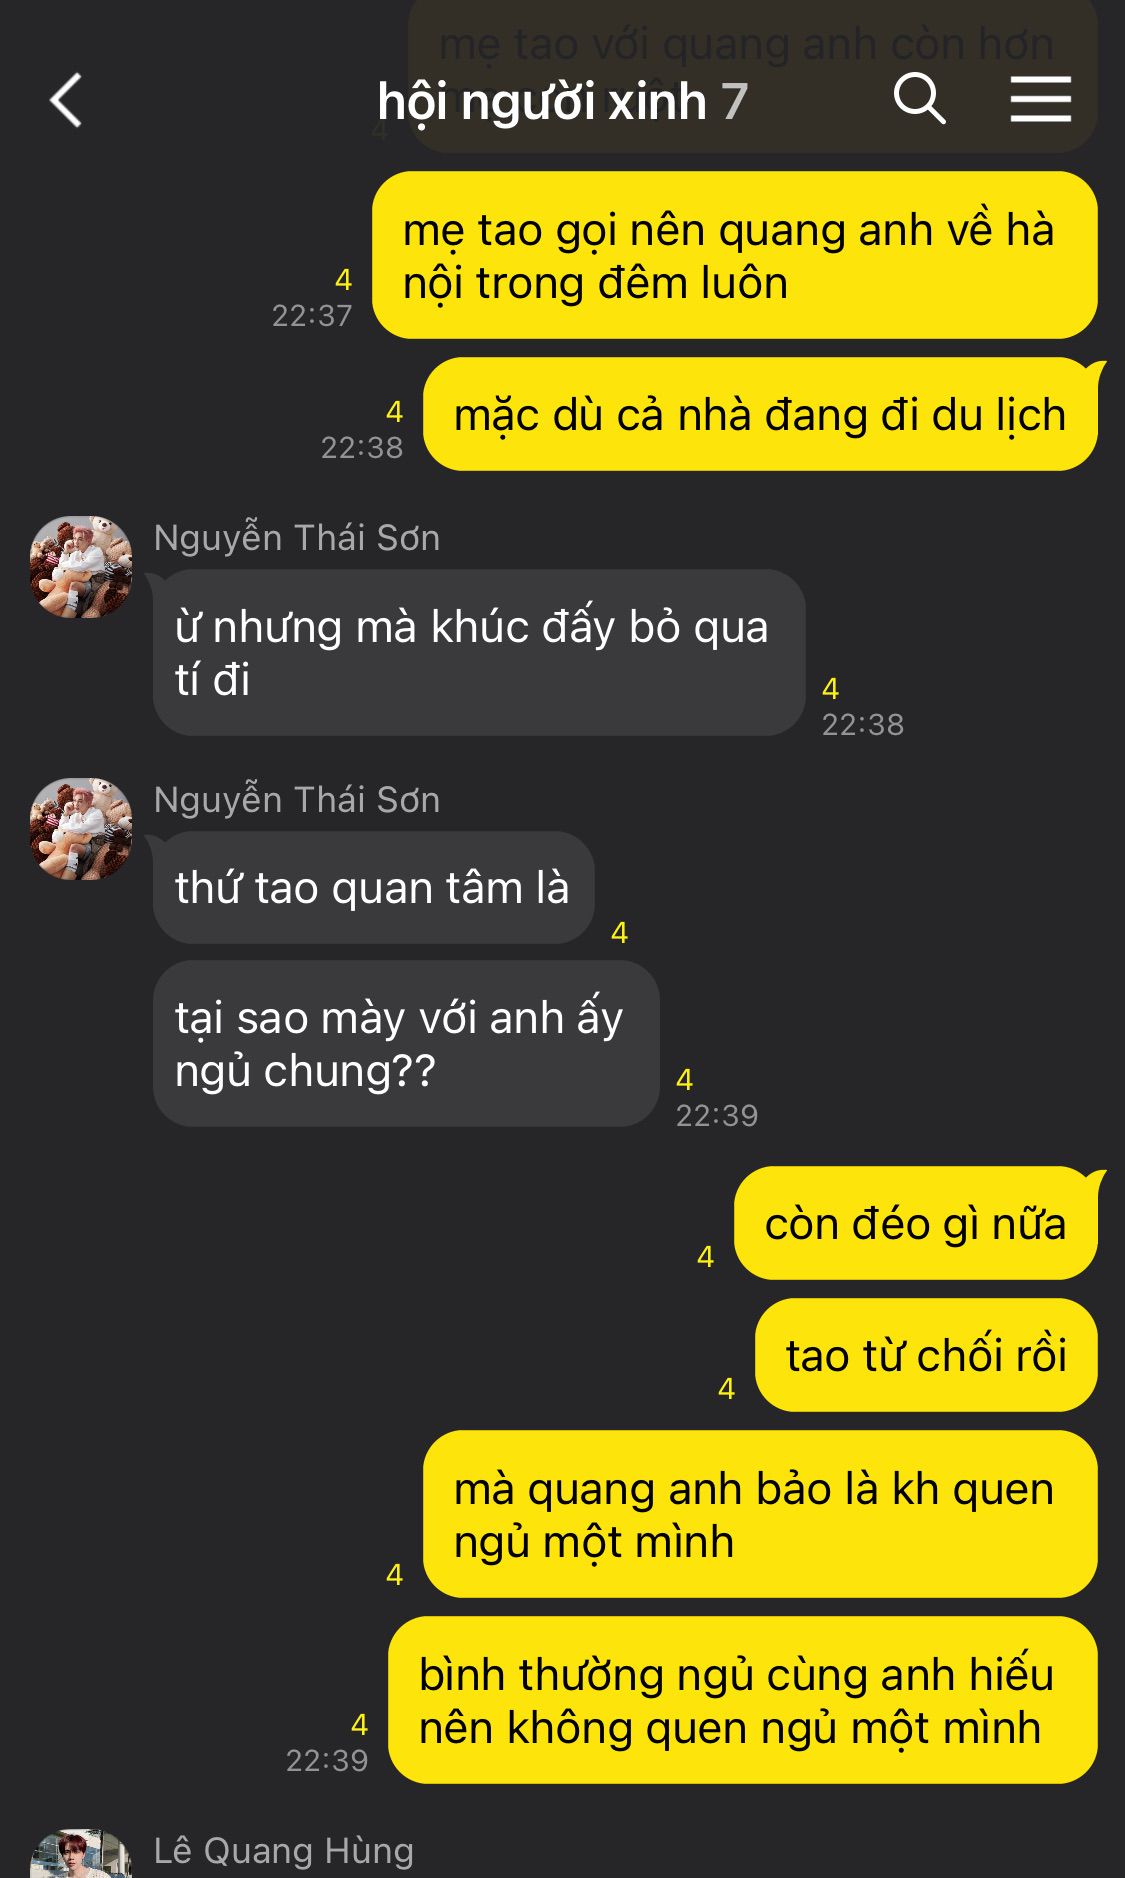This screenshot has width=1125, height=1878.
Task: Open Nguyễn Thái Sơn's second avatar
Action: click(81, 829)
